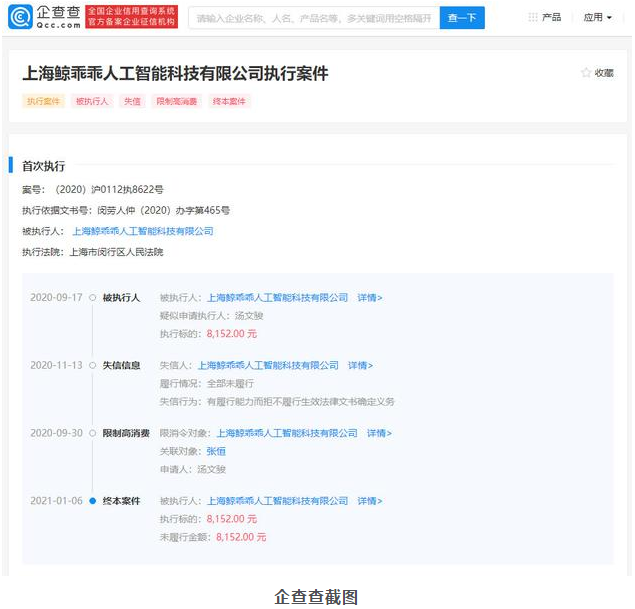Click the document number 闵劳人仲（2020）办字第465号
The image size is (635, 609).
pos(164,210)
